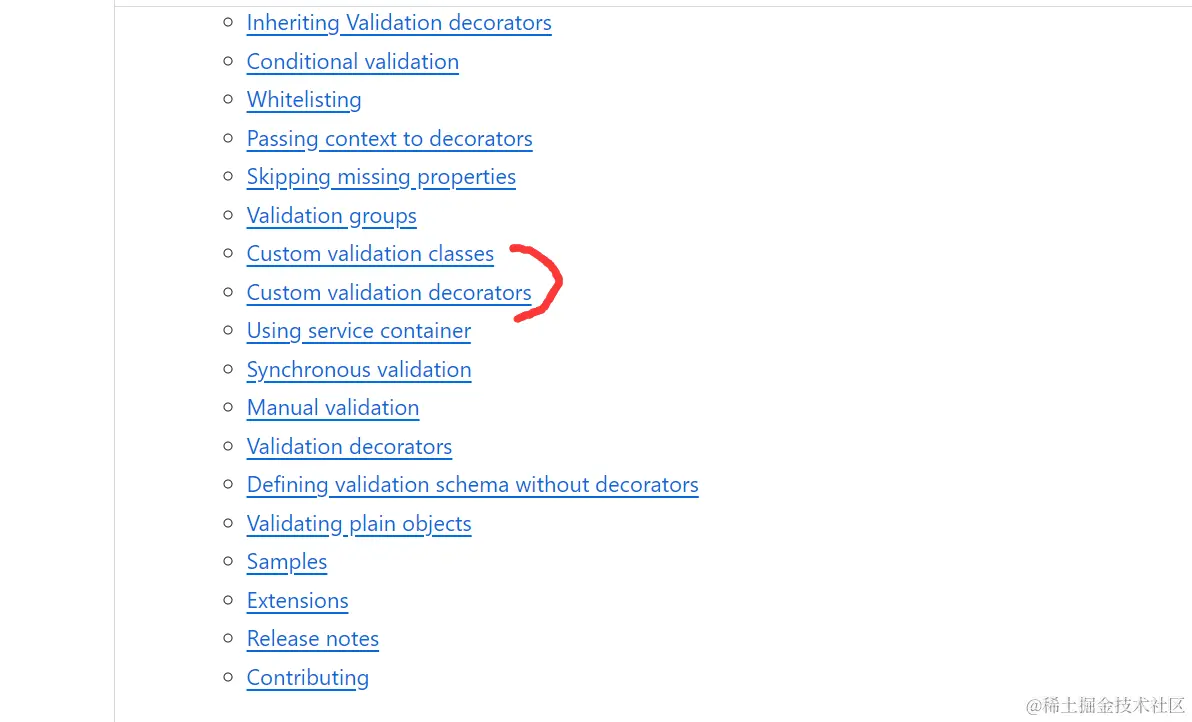The height and width of the screenshot is (722, 1192).
Task: Open the Validation groups link
Action: coord(331,216)
